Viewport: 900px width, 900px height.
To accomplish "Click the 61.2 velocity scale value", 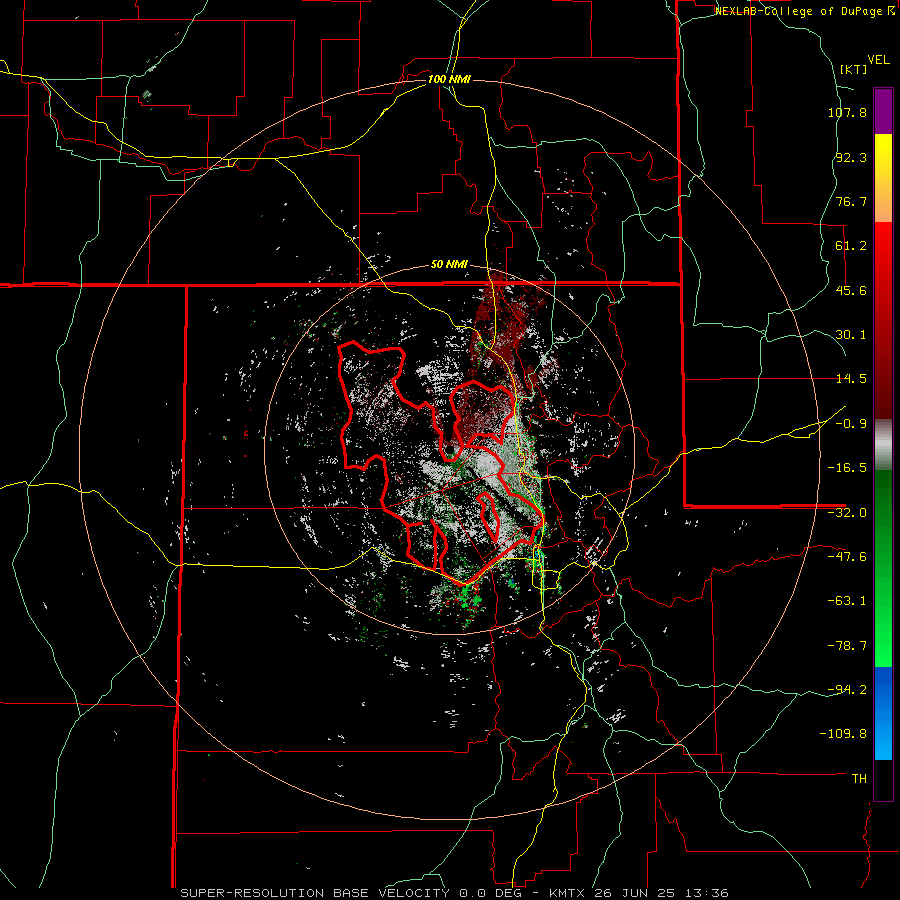I will pos(851,246).
